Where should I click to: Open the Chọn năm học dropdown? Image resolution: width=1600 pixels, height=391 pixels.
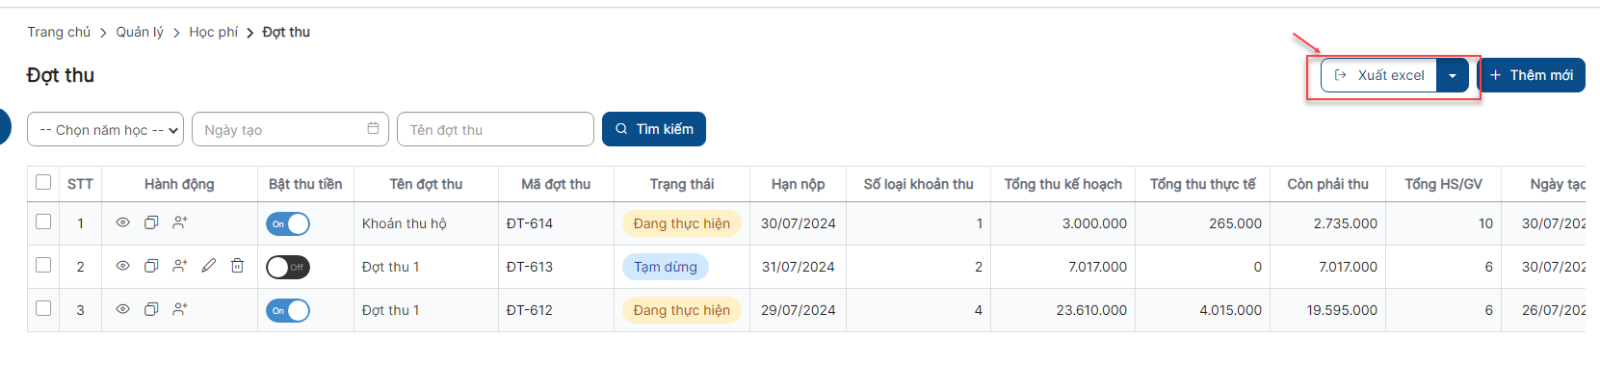point(105,129)
